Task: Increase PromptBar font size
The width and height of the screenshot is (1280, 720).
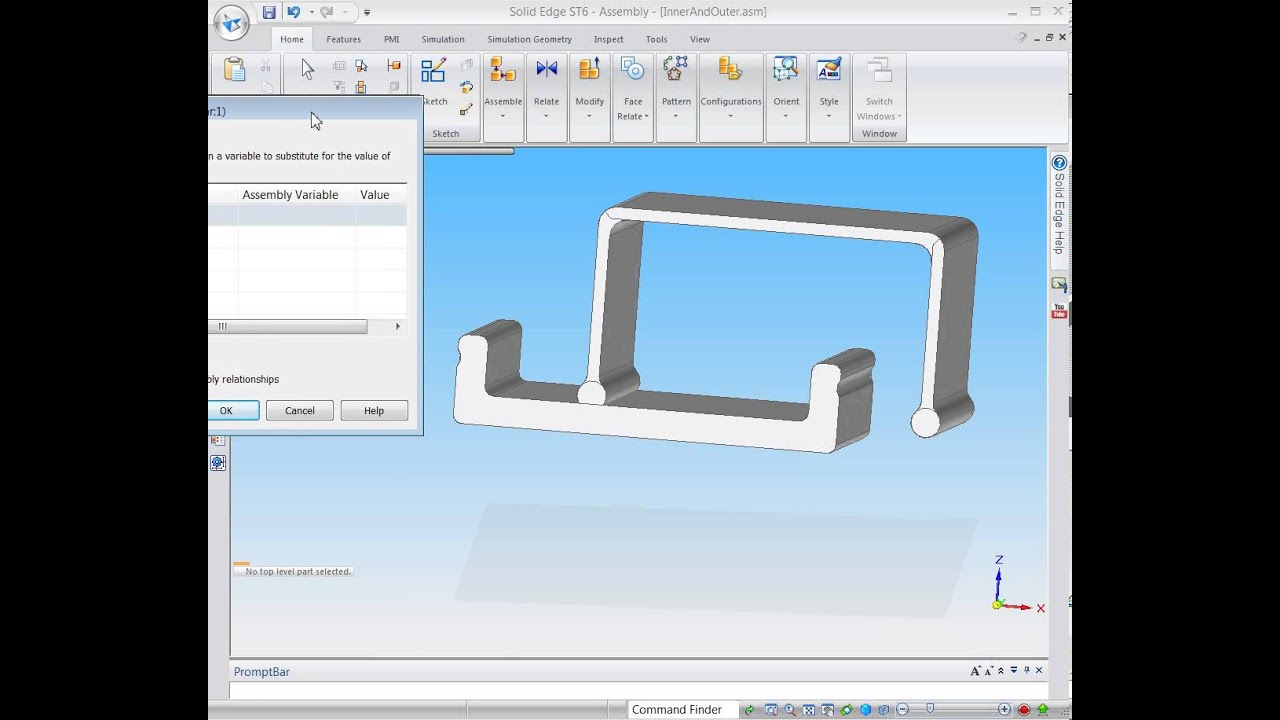Action: click(x=977, y=671)
